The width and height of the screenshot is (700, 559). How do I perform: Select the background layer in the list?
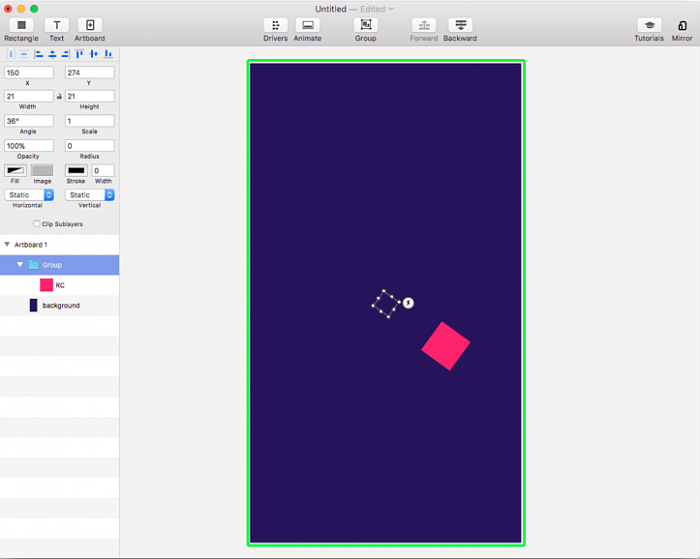pyautogui.click(x=60, y=305)
